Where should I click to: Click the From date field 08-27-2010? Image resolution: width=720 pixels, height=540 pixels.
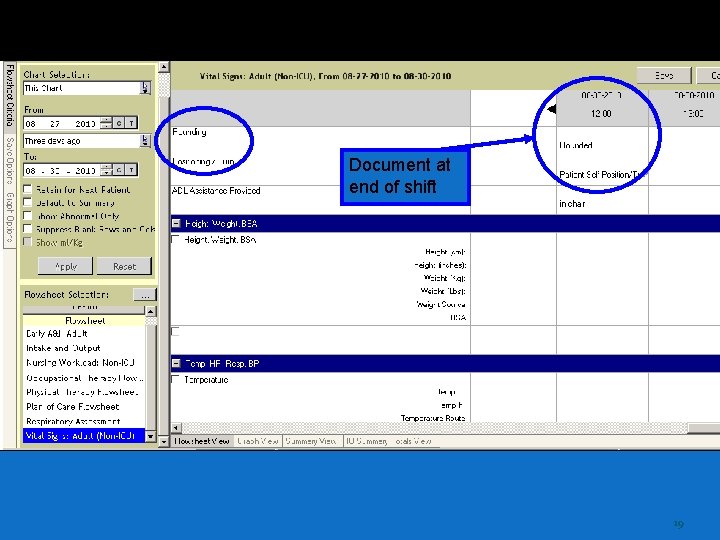[x=62, y=124]
